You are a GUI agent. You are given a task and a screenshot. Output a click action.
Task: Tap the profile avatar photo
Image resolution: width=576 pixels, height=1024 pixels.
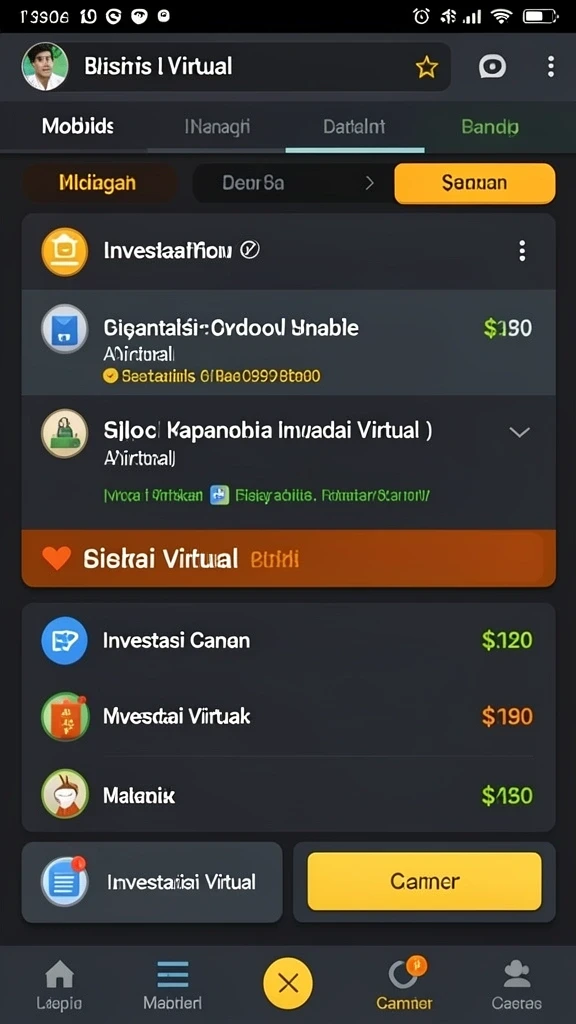(x=45, y=67)
